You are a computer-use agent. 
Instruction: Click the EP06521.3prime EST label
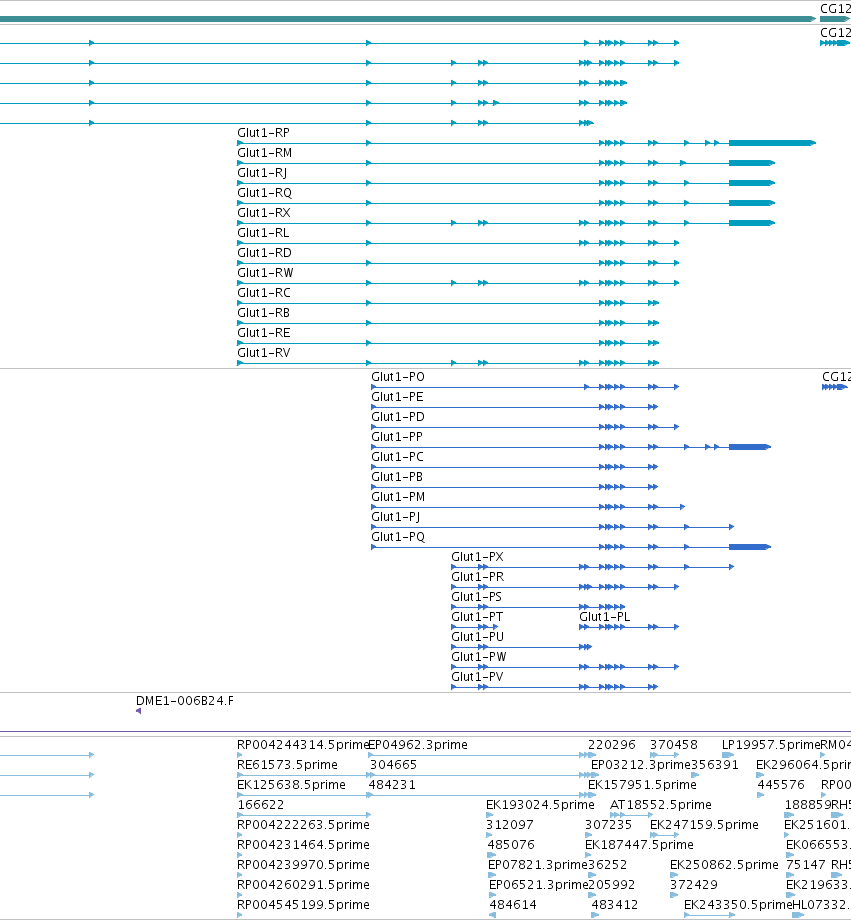point(538,884)
